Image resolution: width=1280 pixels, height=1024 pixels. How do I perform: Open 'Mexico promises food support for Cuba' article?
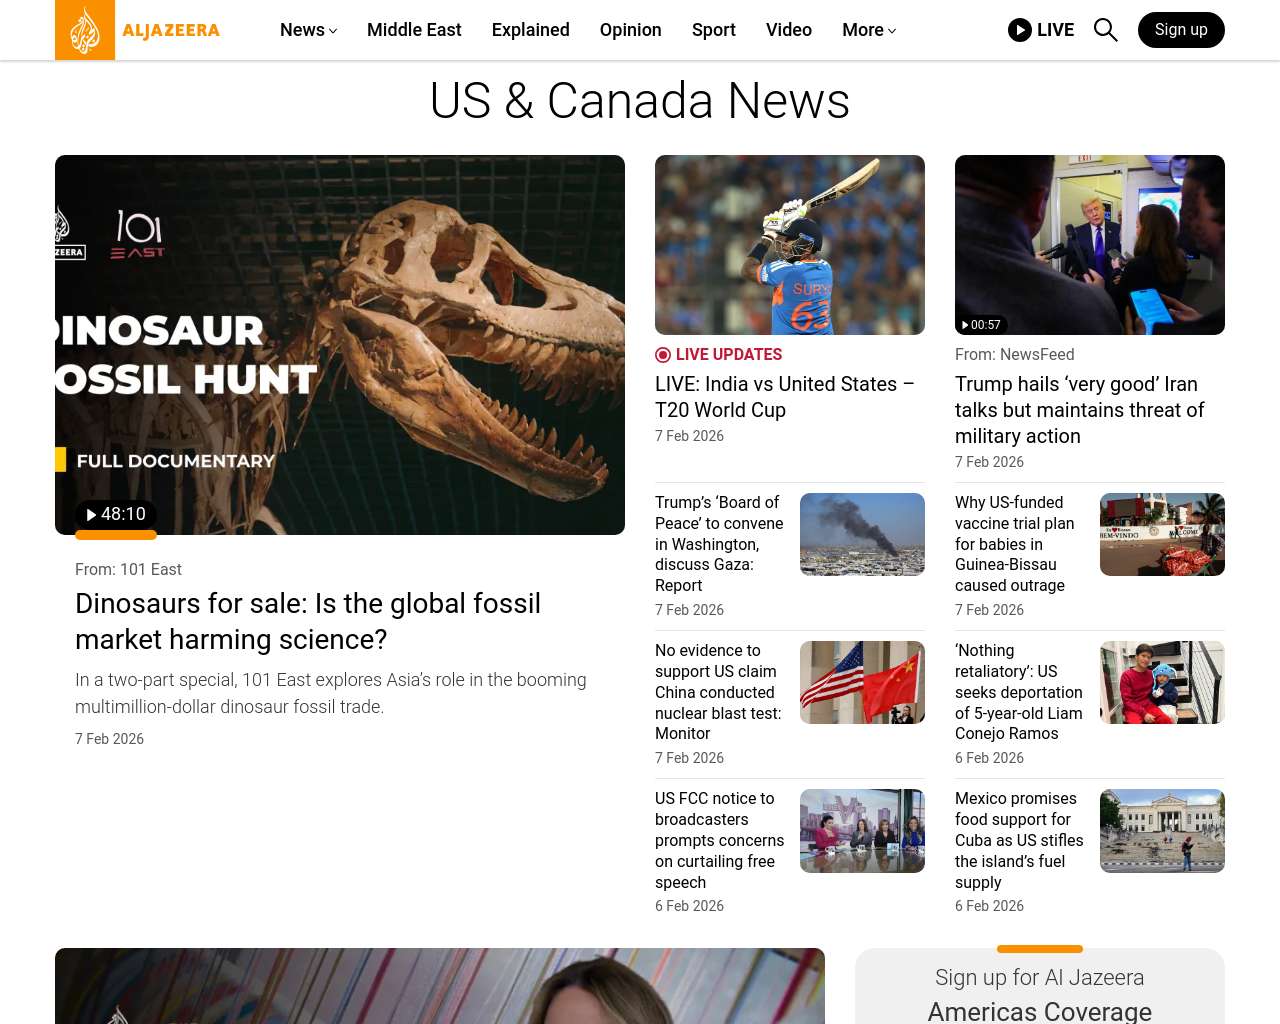[x=1019, y=840]
